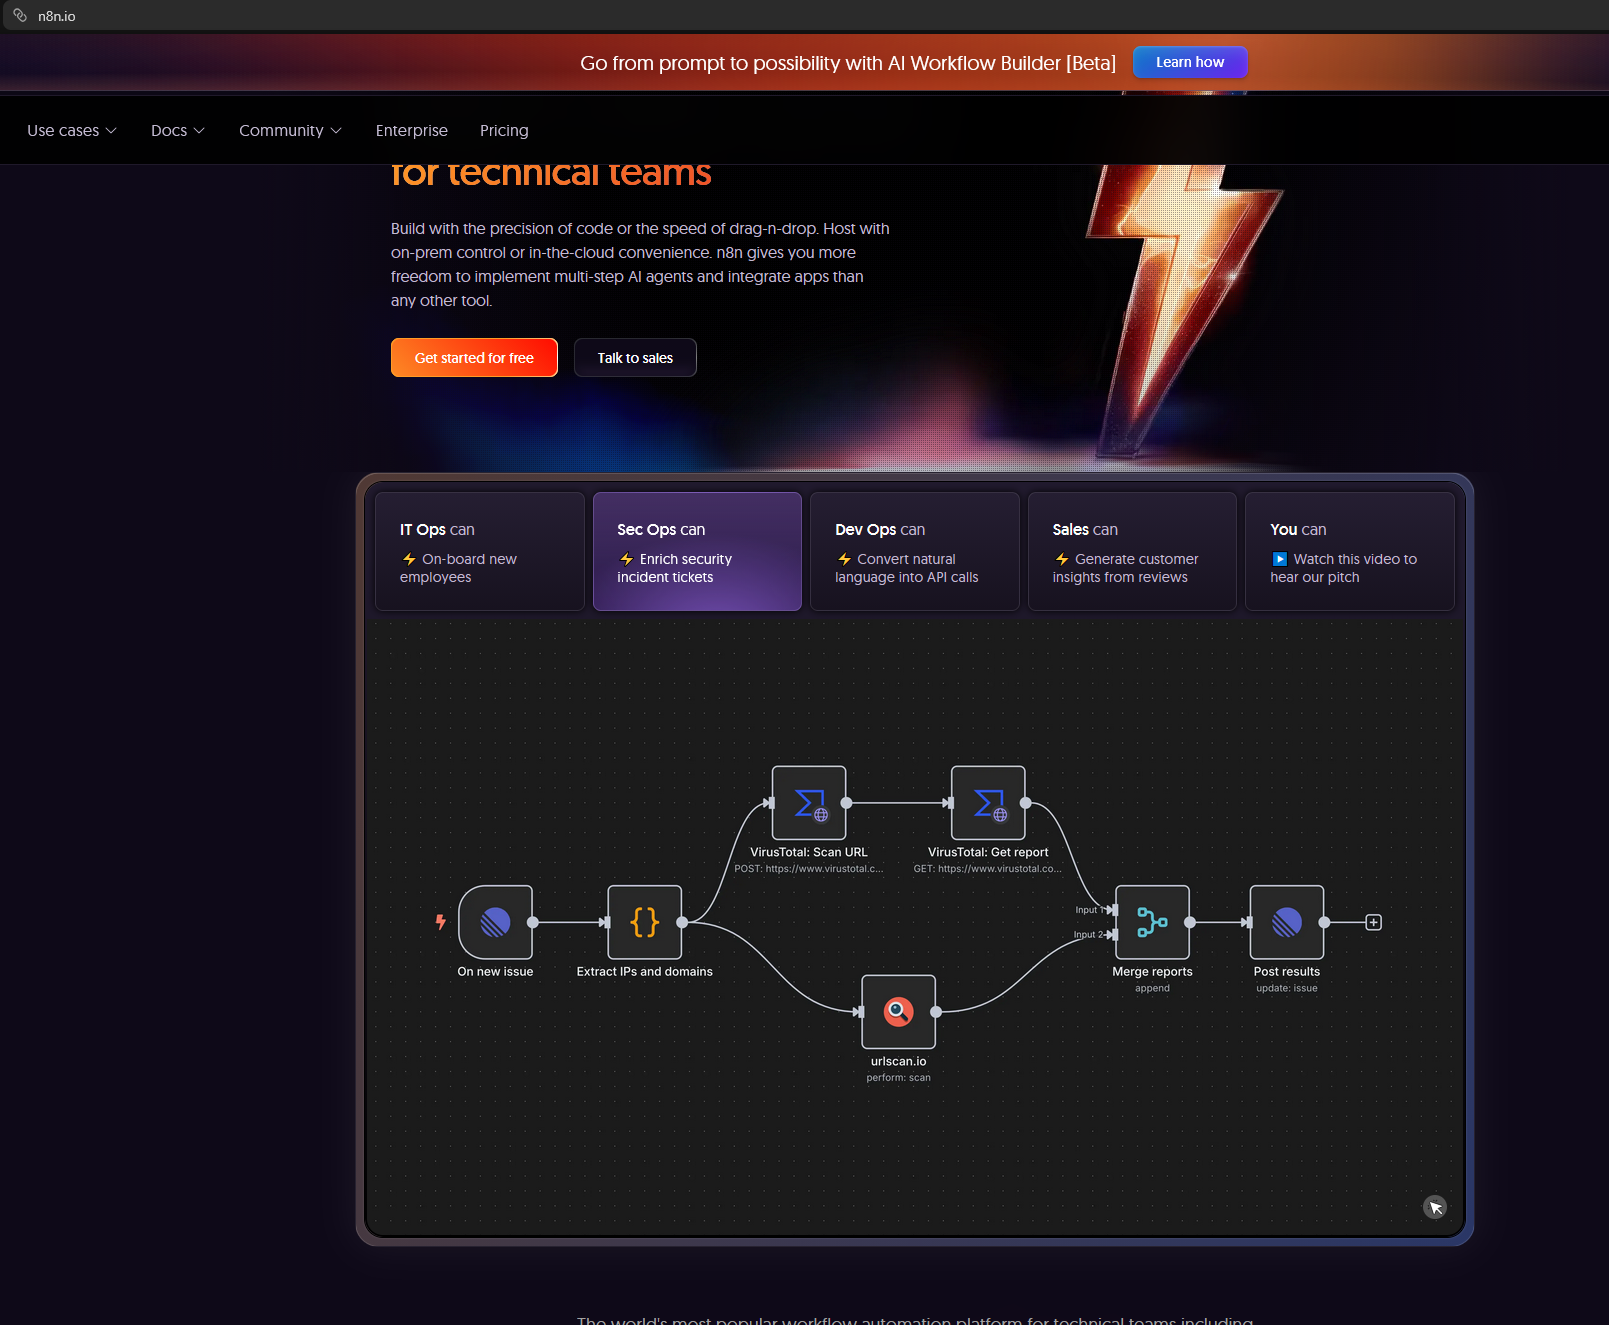1609x1325 pixels.
Task: Select the urlscan.io node icon
Action: click(898, 1012)
